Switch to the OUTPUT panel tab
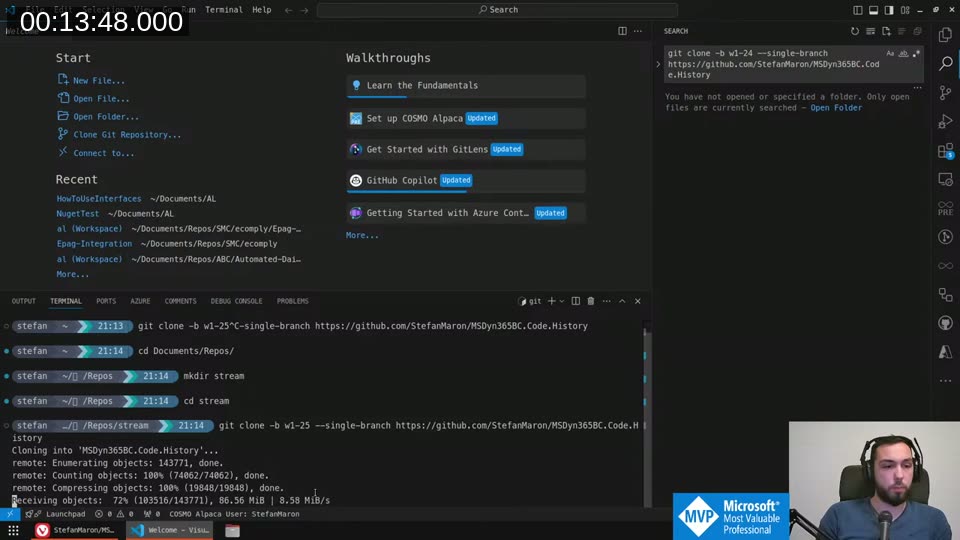Image resolution: width=960 pixels, height=540 pixels. [24, 301]
